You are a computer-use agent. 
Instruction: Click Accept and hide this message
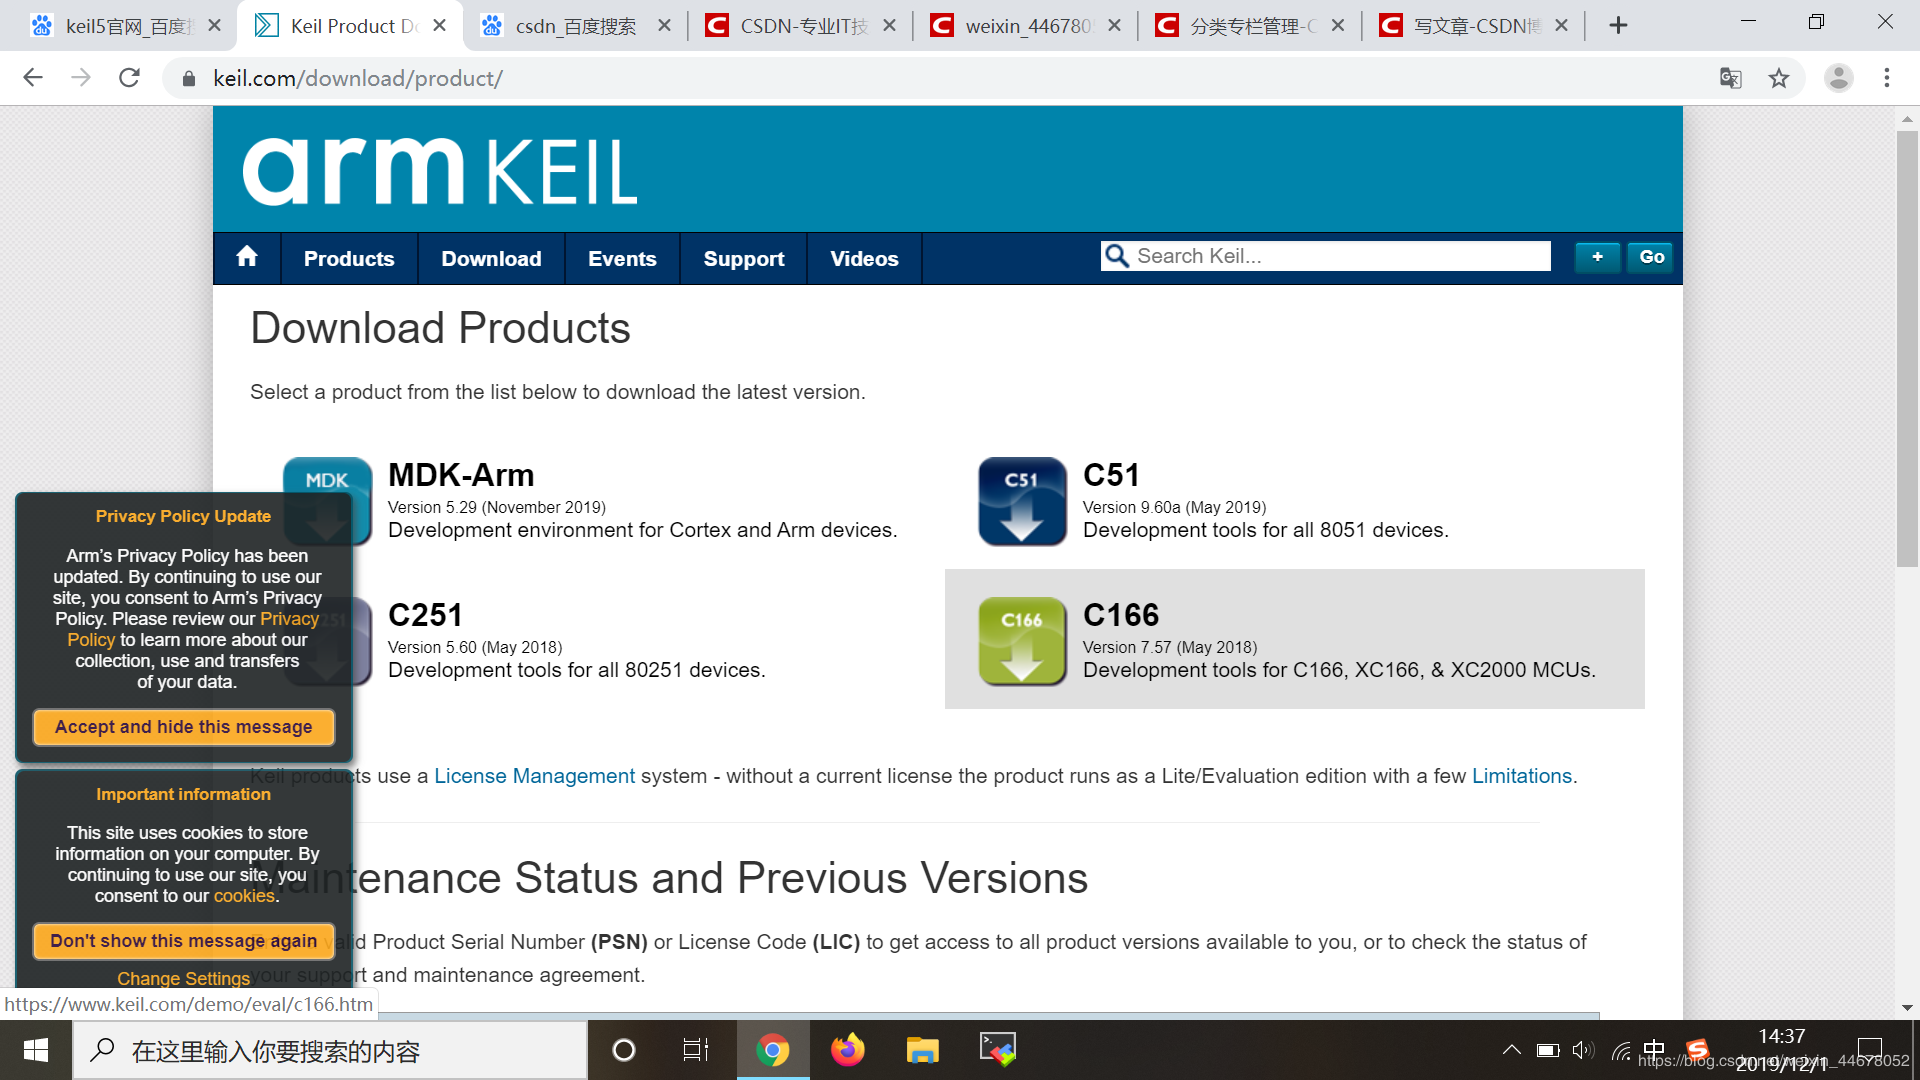[184, 727]
